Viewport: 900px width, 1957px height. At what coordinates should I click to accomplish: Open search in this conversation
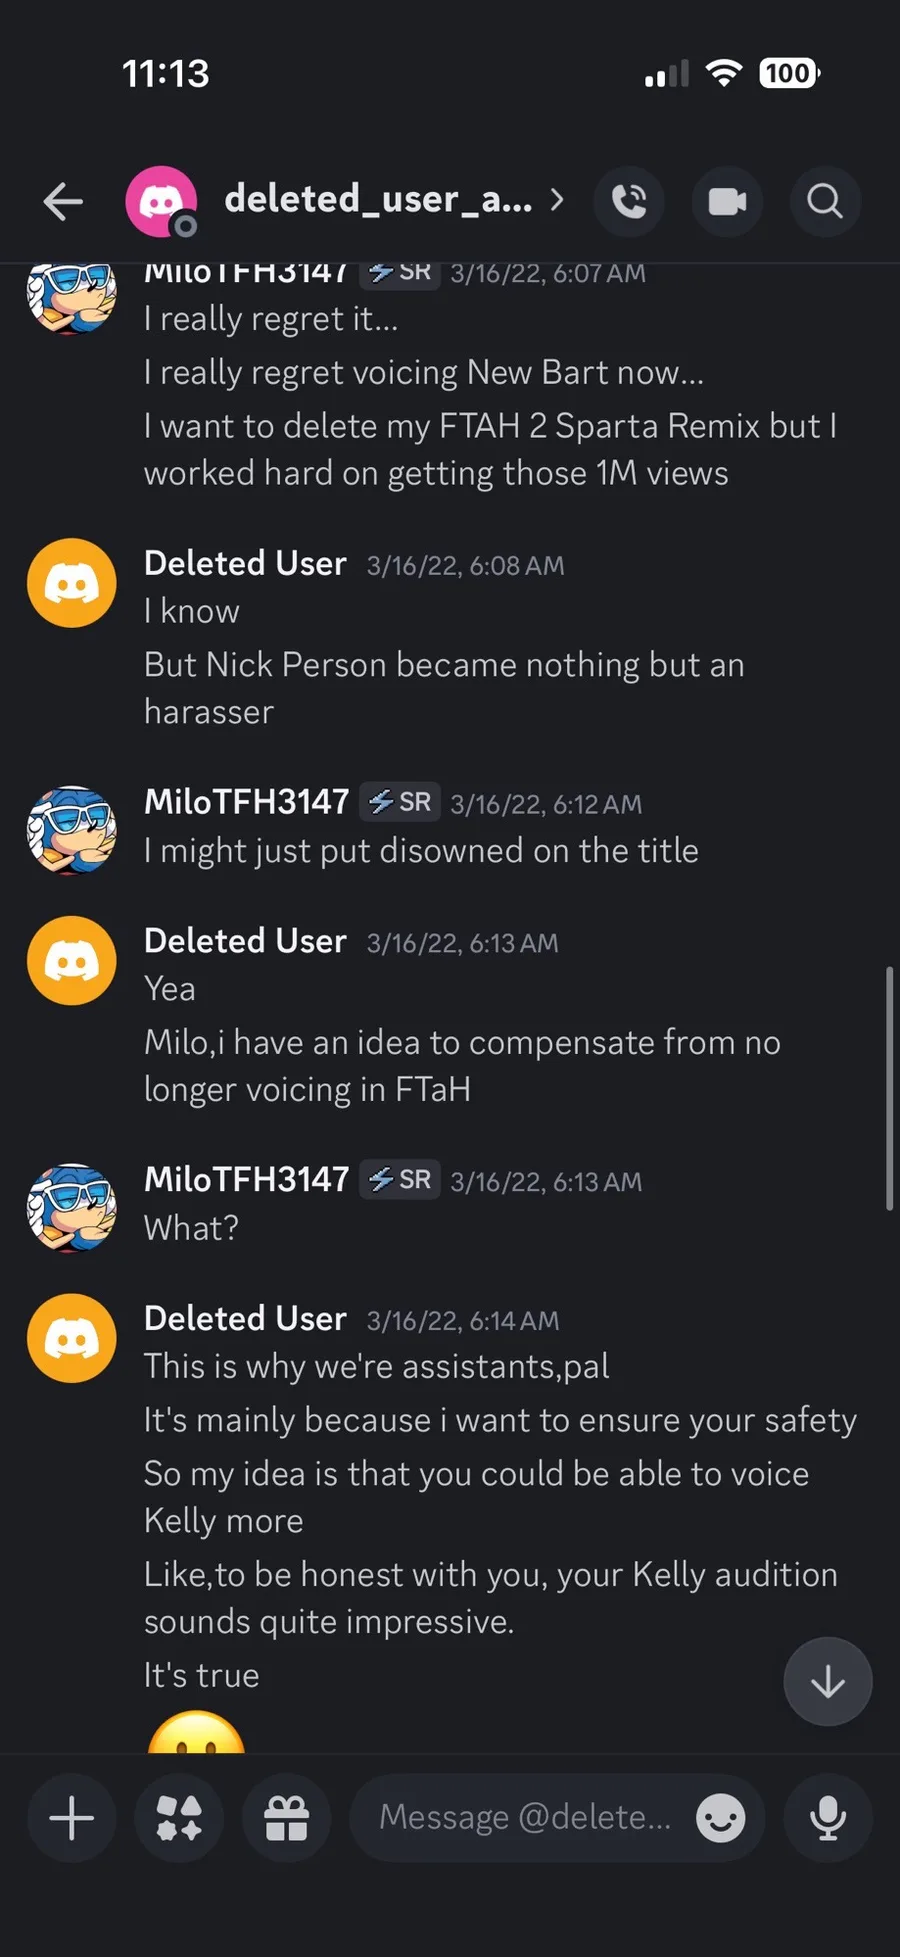click(x=825, y=201)
